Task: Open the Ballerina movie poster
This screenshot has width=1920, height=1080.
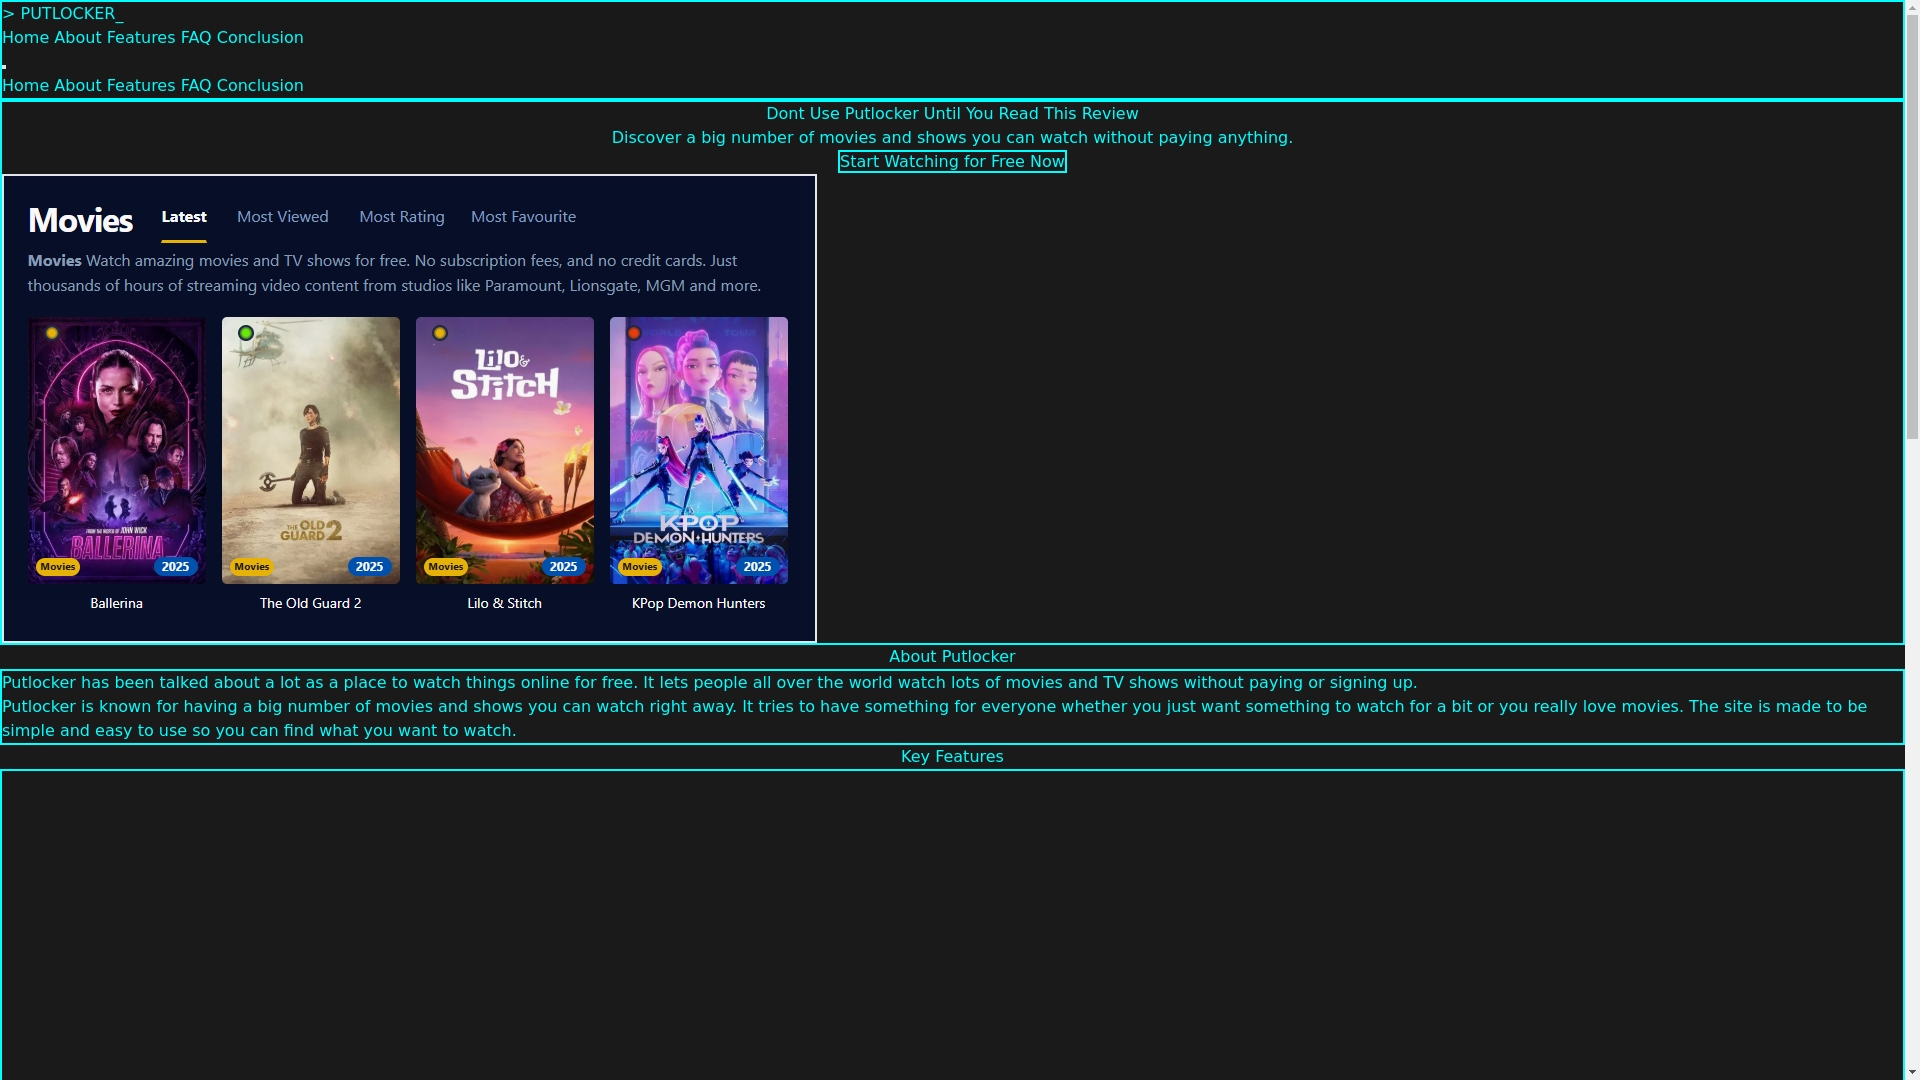Action: [117, 450]
